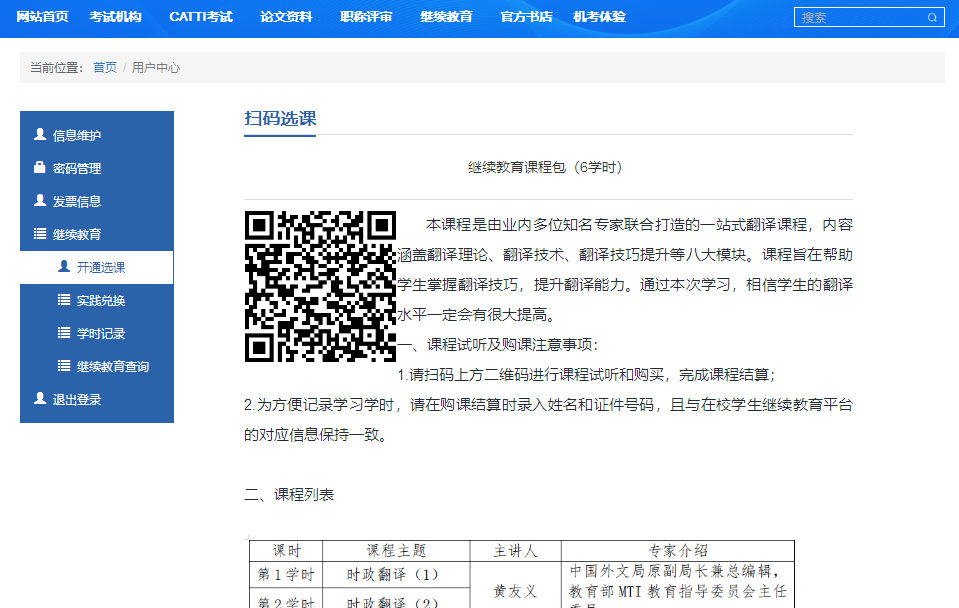This screenshot has width=959, height=608.
Task: Click 继续教育课程包（6学时）title
Action: tap(548, 167)
